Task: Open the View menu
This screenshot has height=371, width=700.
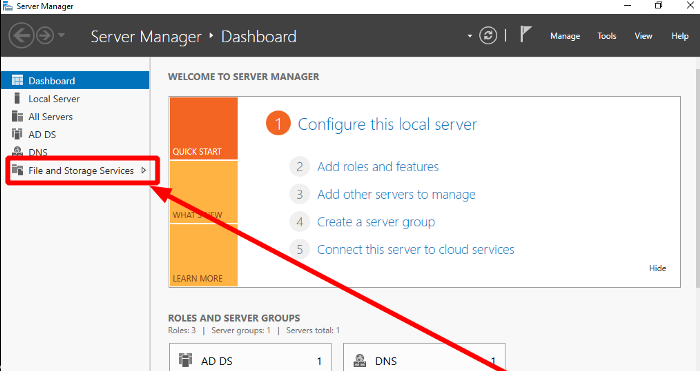Action: [x=643, y=36]
